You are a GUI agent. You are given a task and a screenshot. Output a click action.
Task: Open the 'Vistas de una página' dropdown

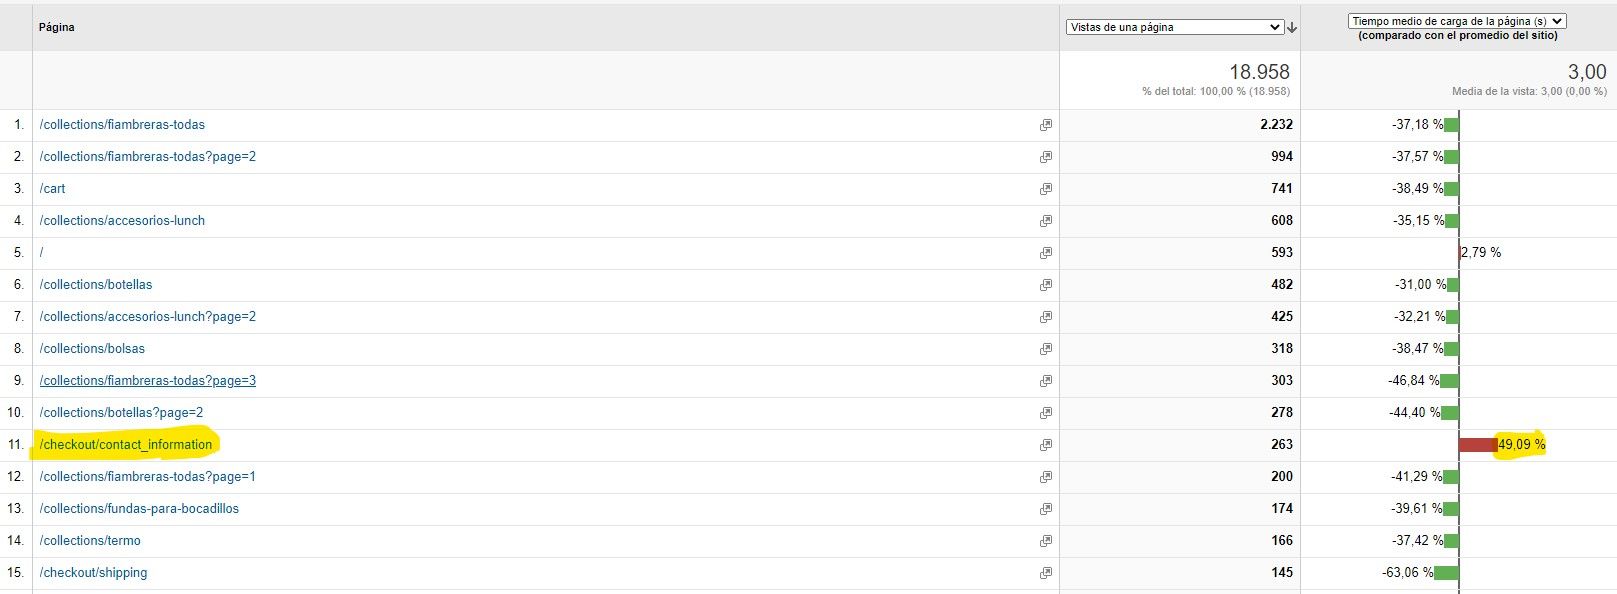point(1175,27)
